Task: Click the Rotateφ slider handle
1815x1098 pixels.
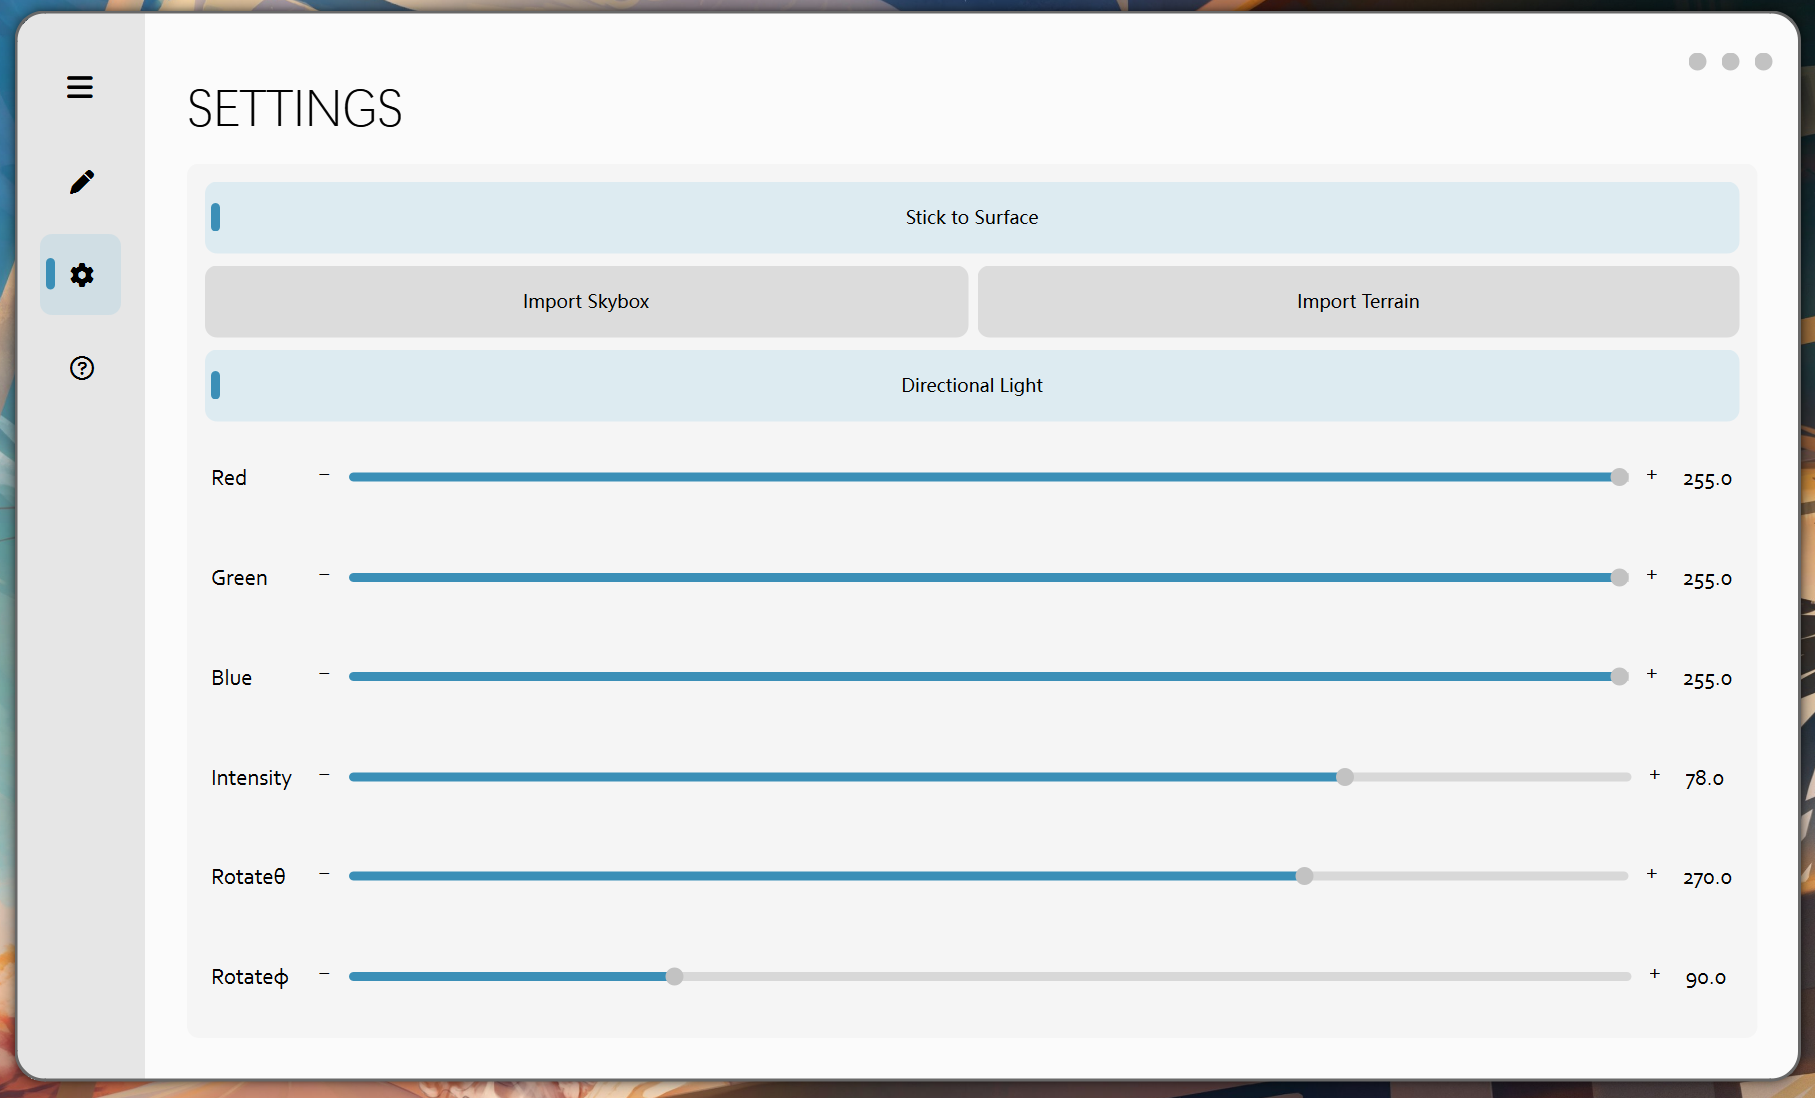Action: coord(675,976)
